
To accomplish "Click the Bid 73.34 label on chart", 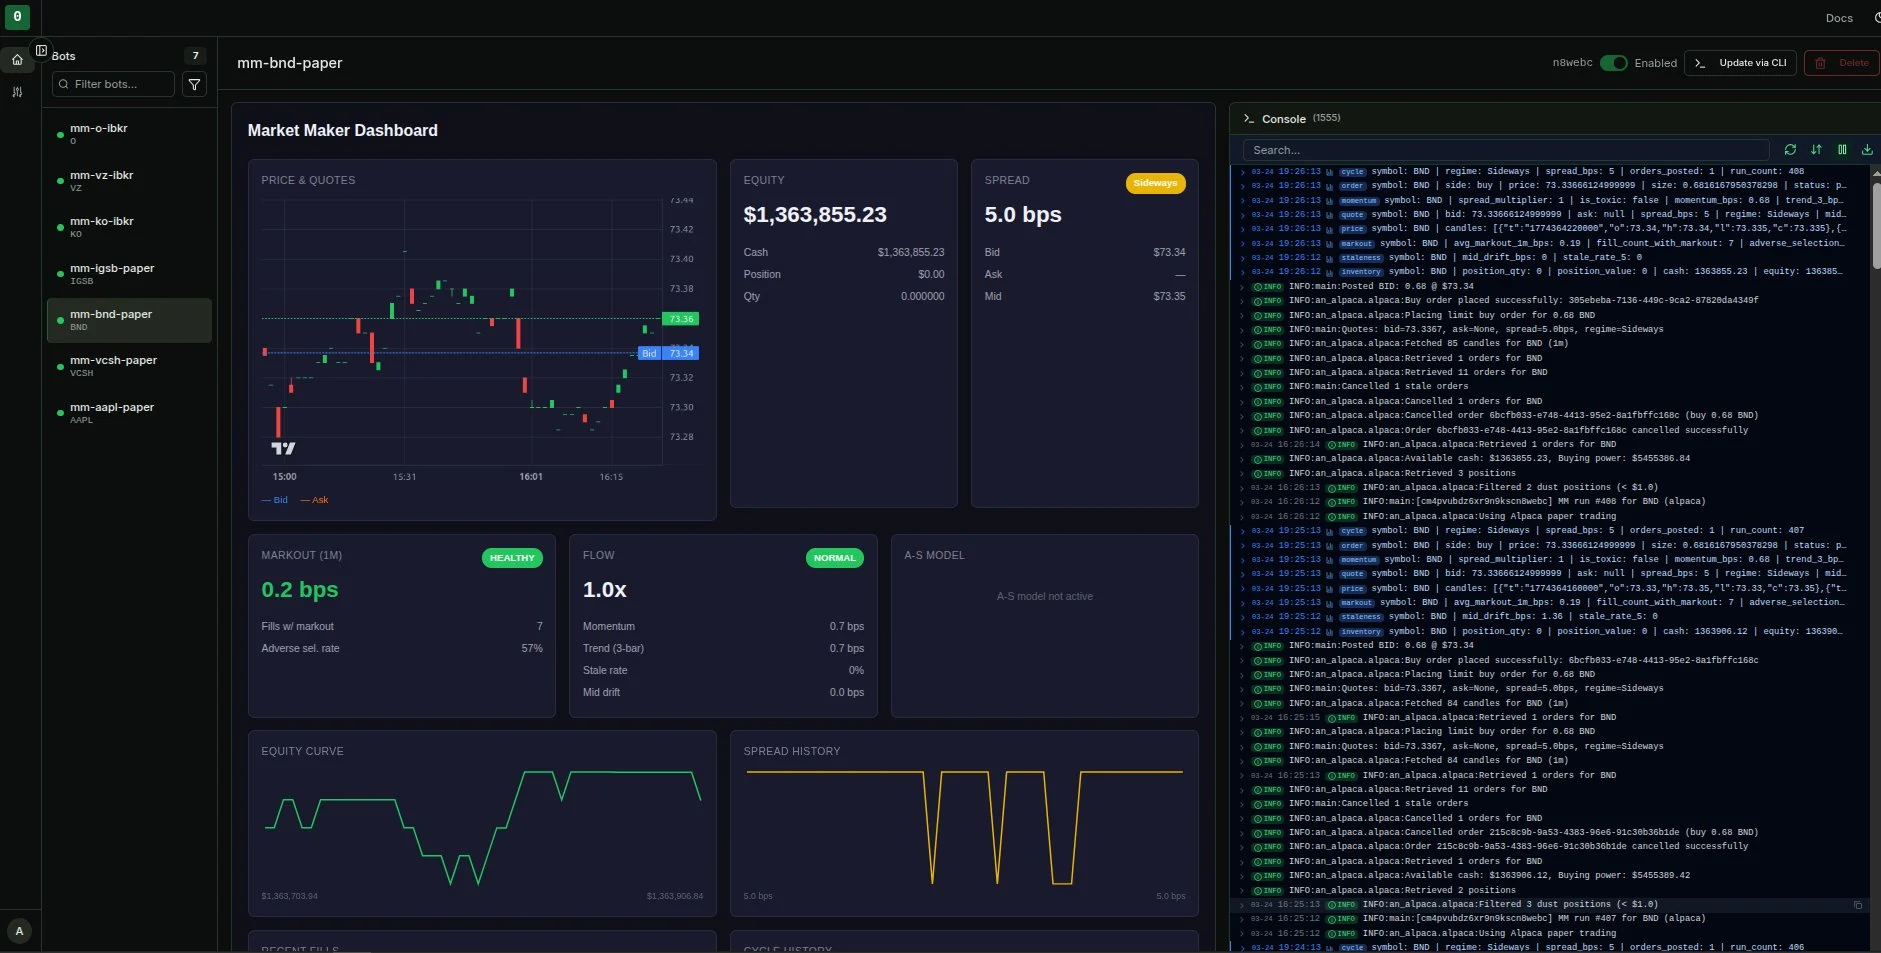I will [x=668, y=353].
